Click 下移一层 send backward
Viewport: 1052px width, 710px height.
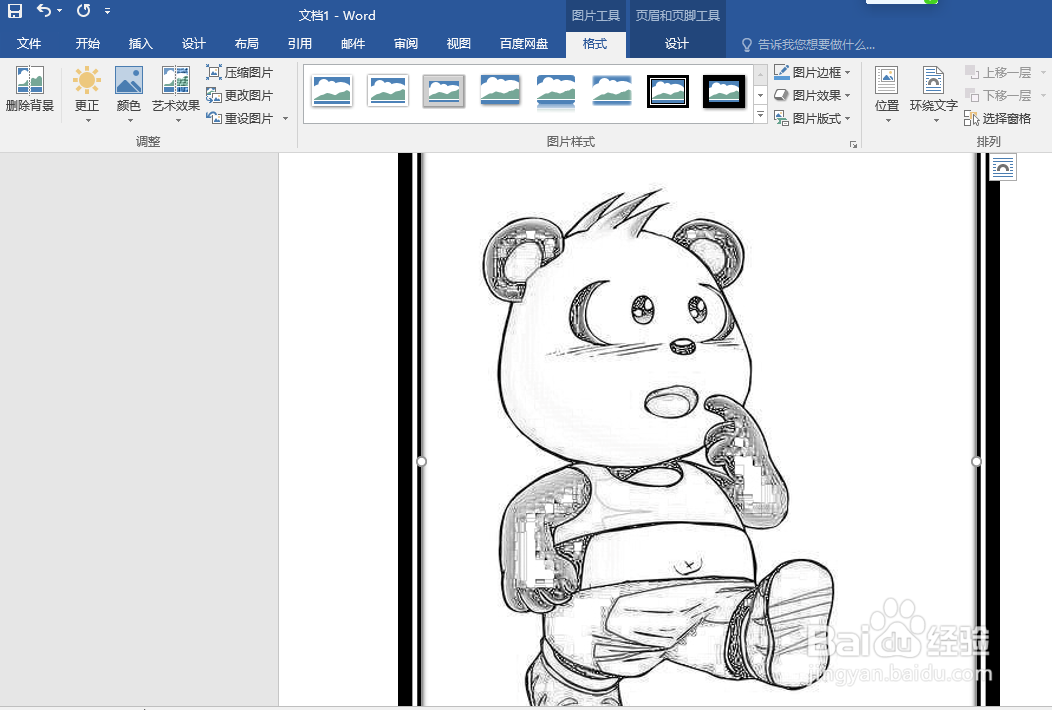[998, 95]
